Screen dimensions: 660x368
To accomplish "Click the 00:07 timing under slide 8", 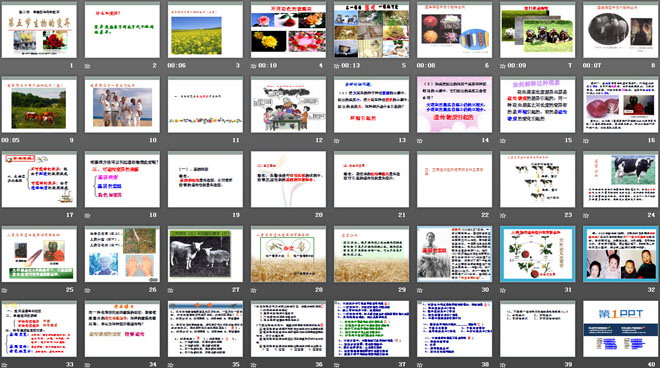I will point(592,66).
